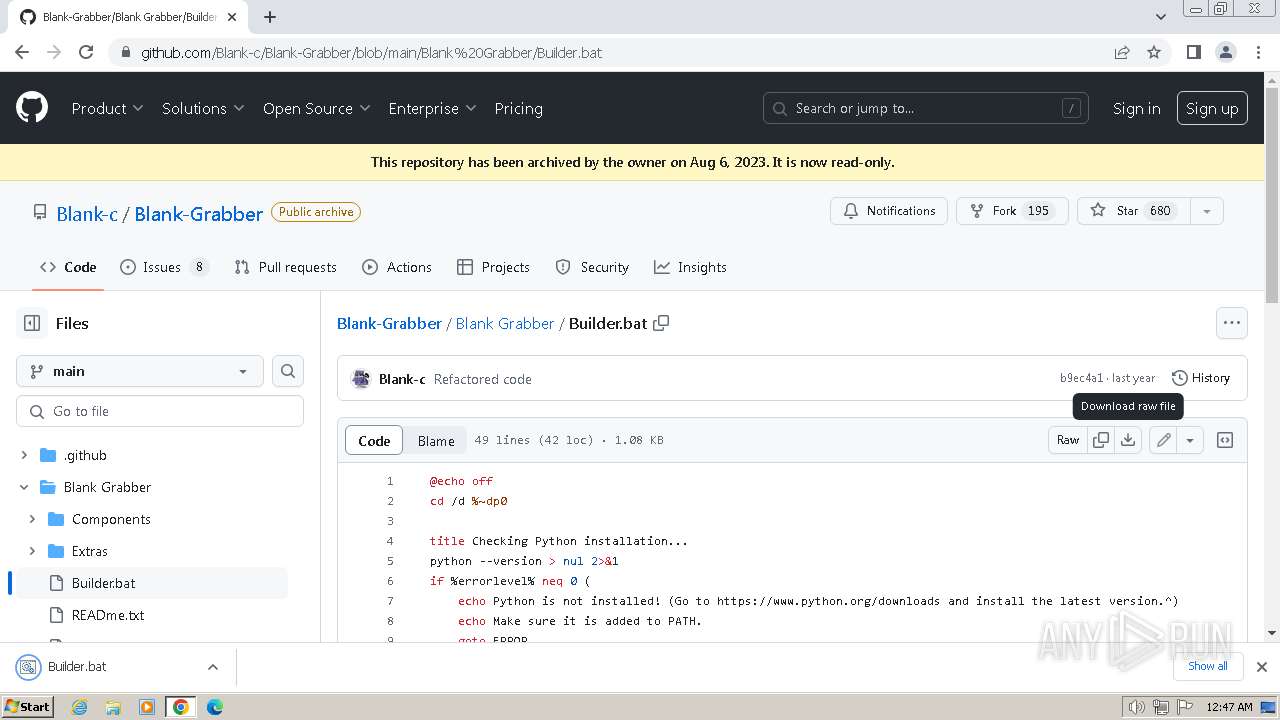Open Chrome three-dot menu
Screen dimensions: 1280x720
pyautogui.click(x=1257, y=52)
